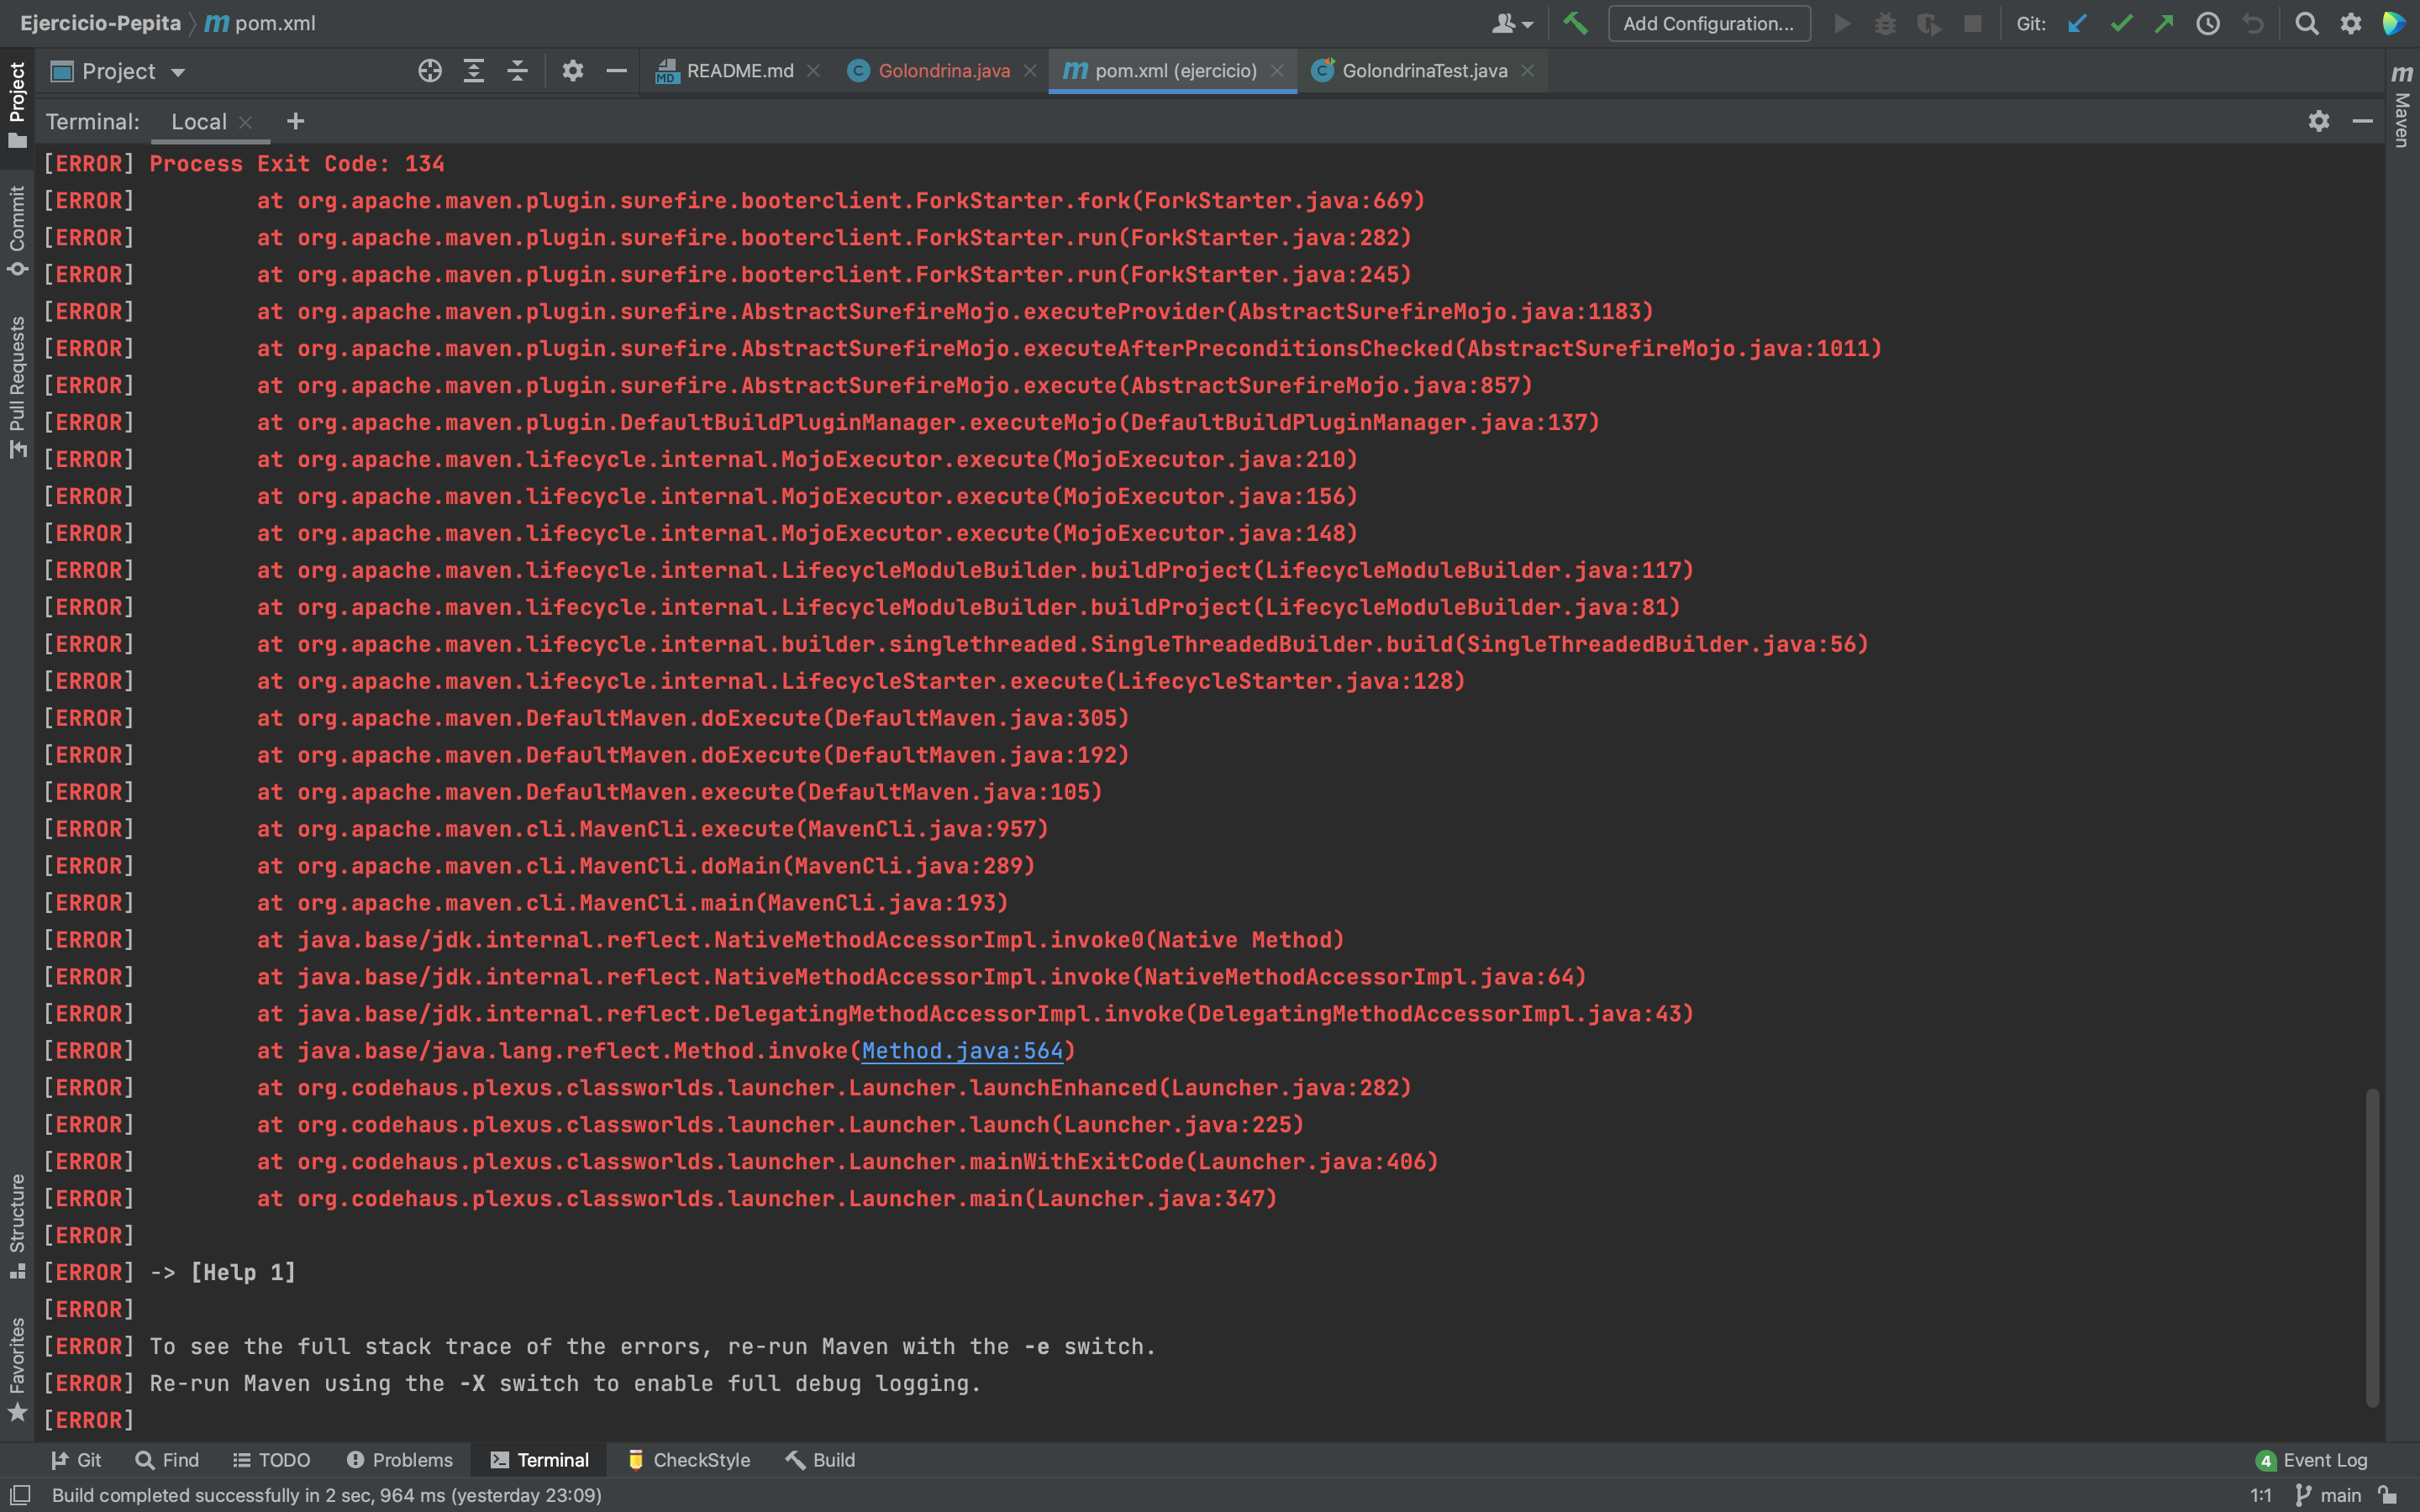Close the Local terminal session
2420x1512 pixels.
pos(246,122)
